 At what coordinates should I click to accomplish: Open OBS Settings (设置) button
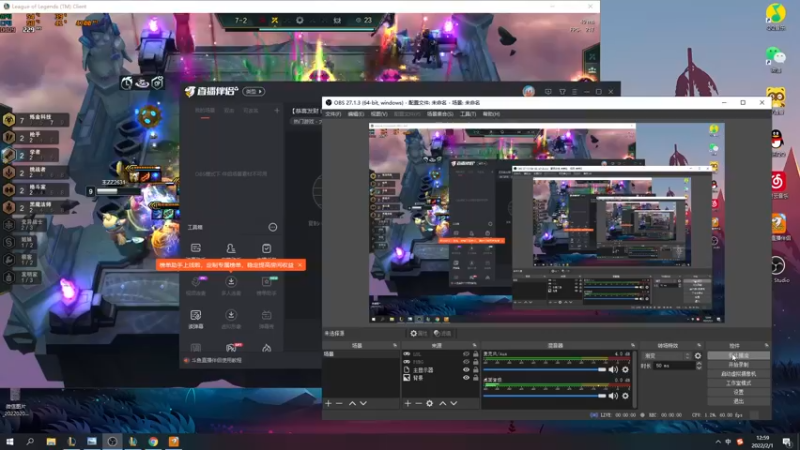point(738,392)
